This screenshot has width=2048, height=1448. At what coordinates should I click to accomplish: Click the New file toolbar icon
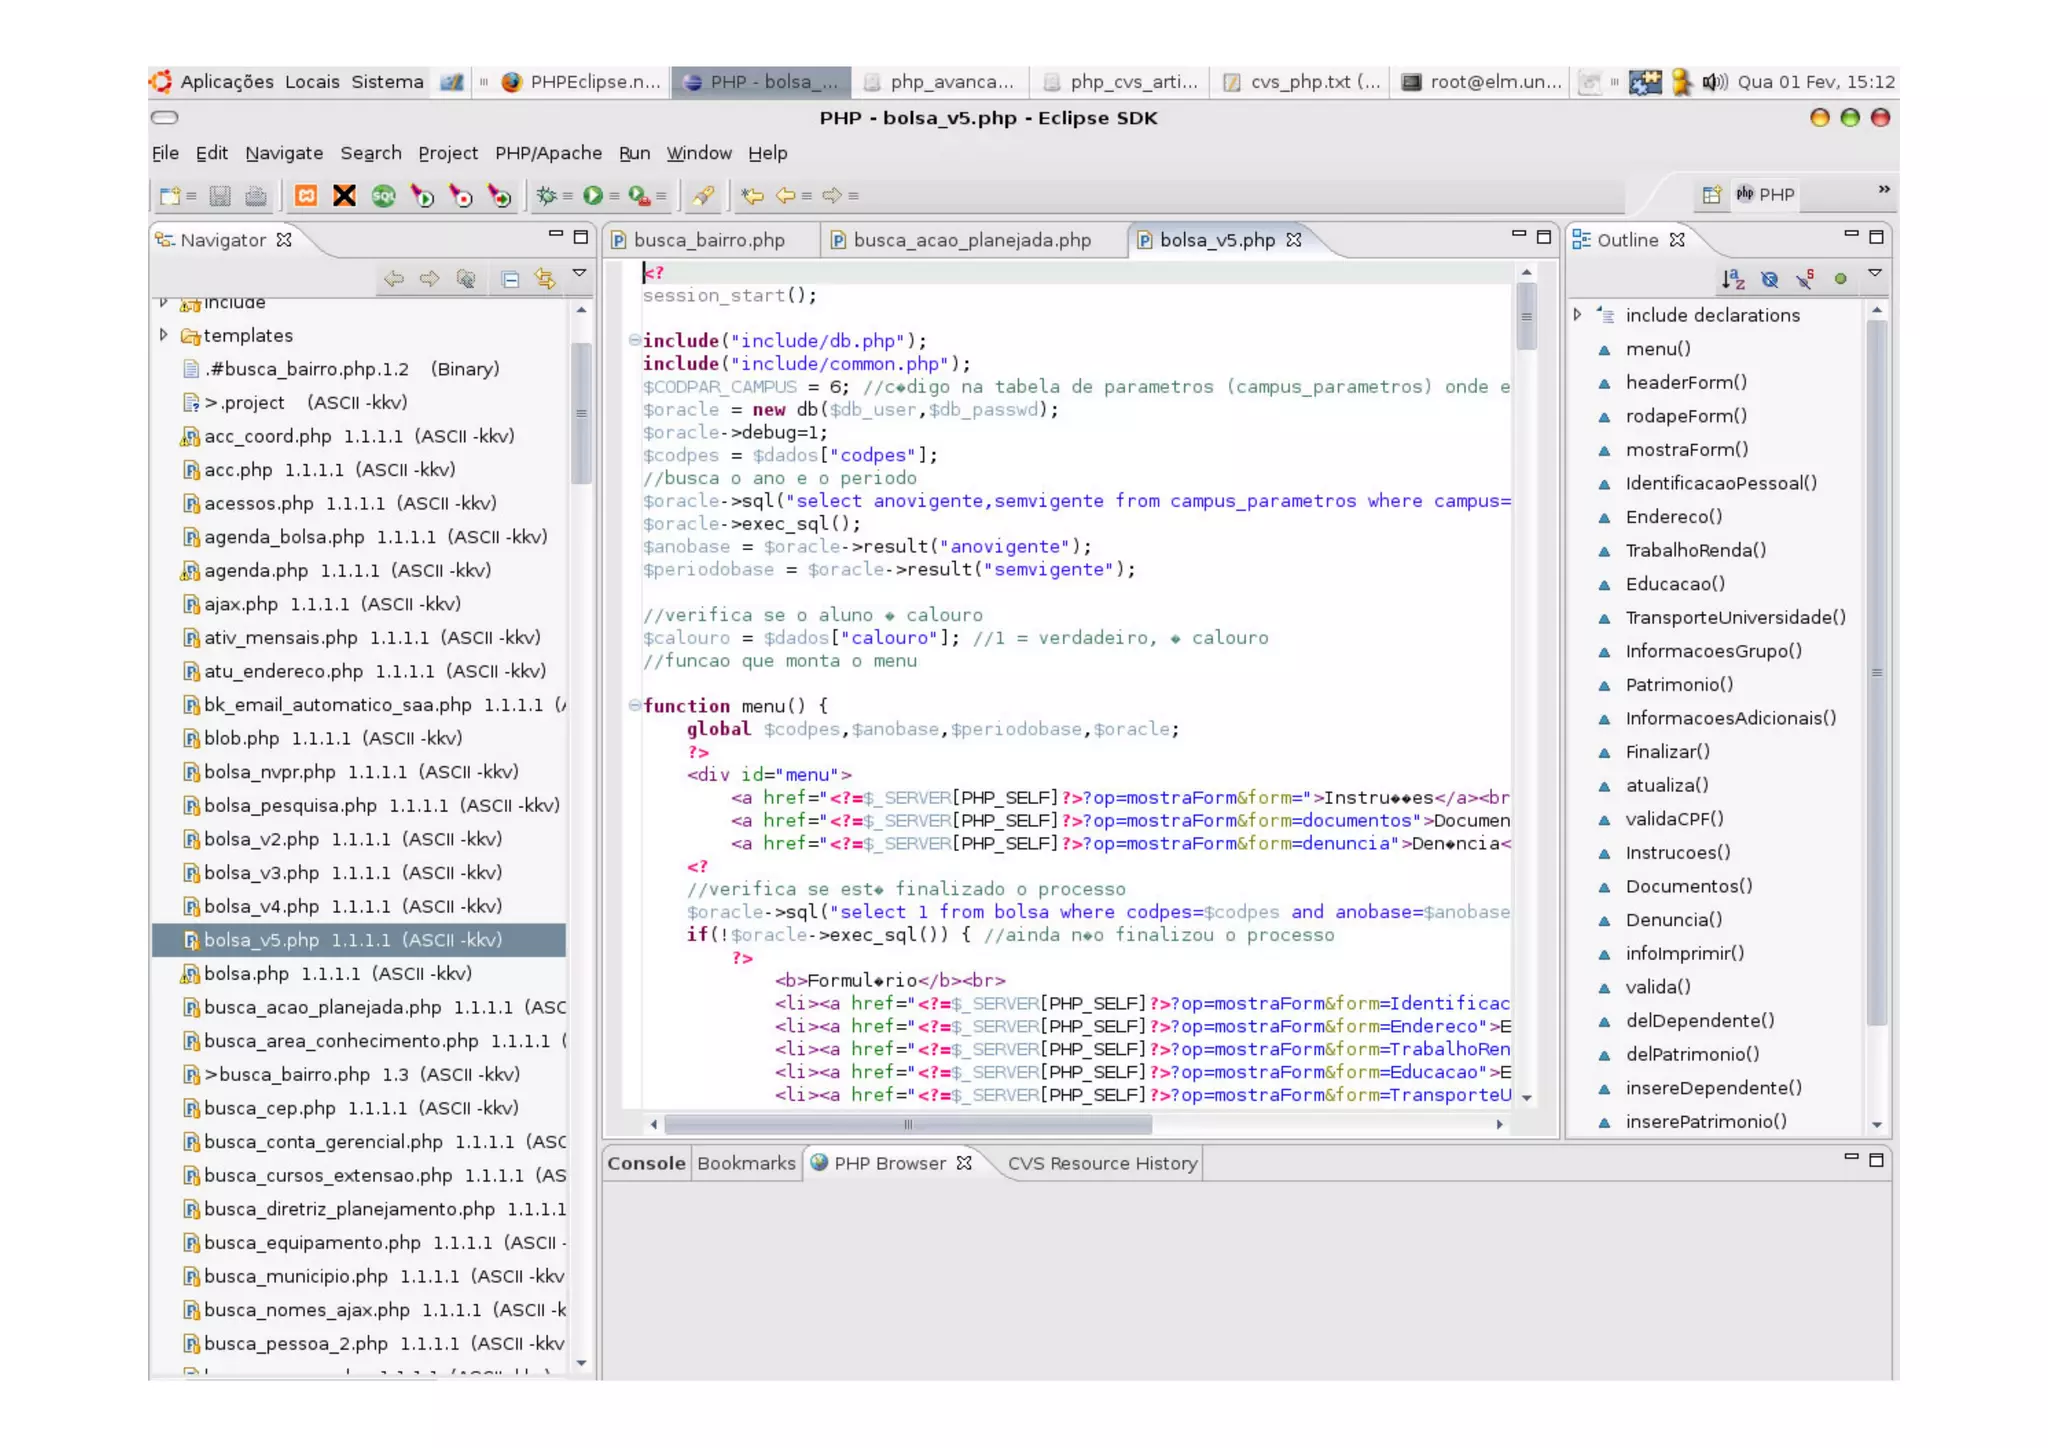pos(170,196)
